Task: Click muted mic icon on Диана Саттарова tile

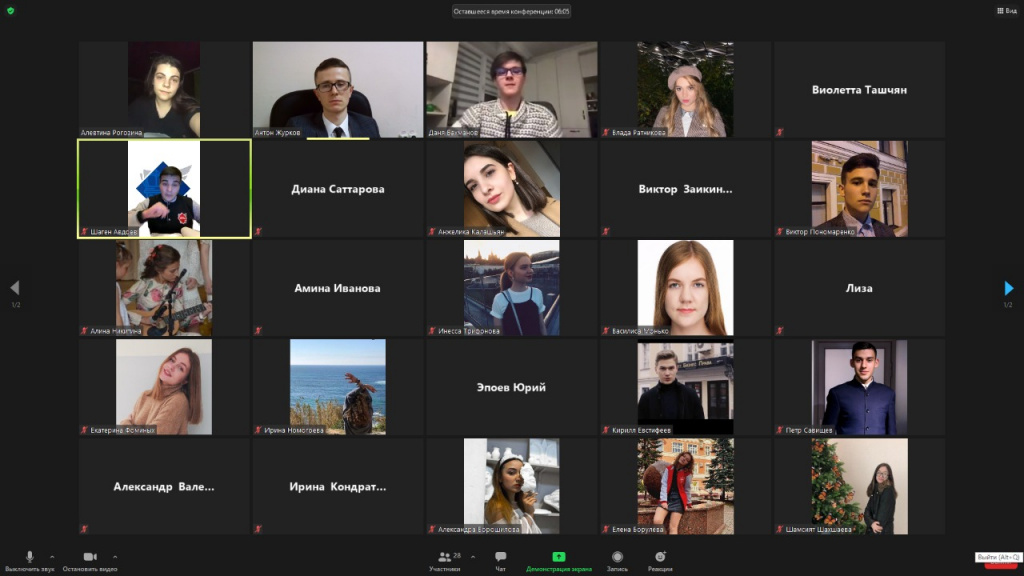Action: pos(258,231)
